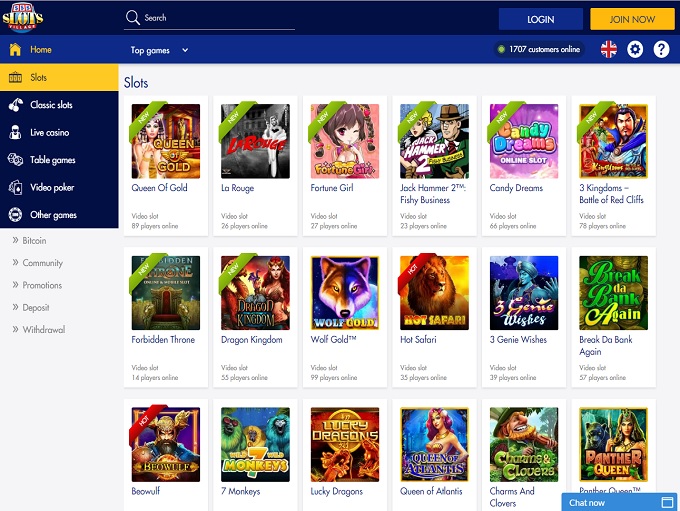
Task: Open Other games category
Action: (53, 215)
